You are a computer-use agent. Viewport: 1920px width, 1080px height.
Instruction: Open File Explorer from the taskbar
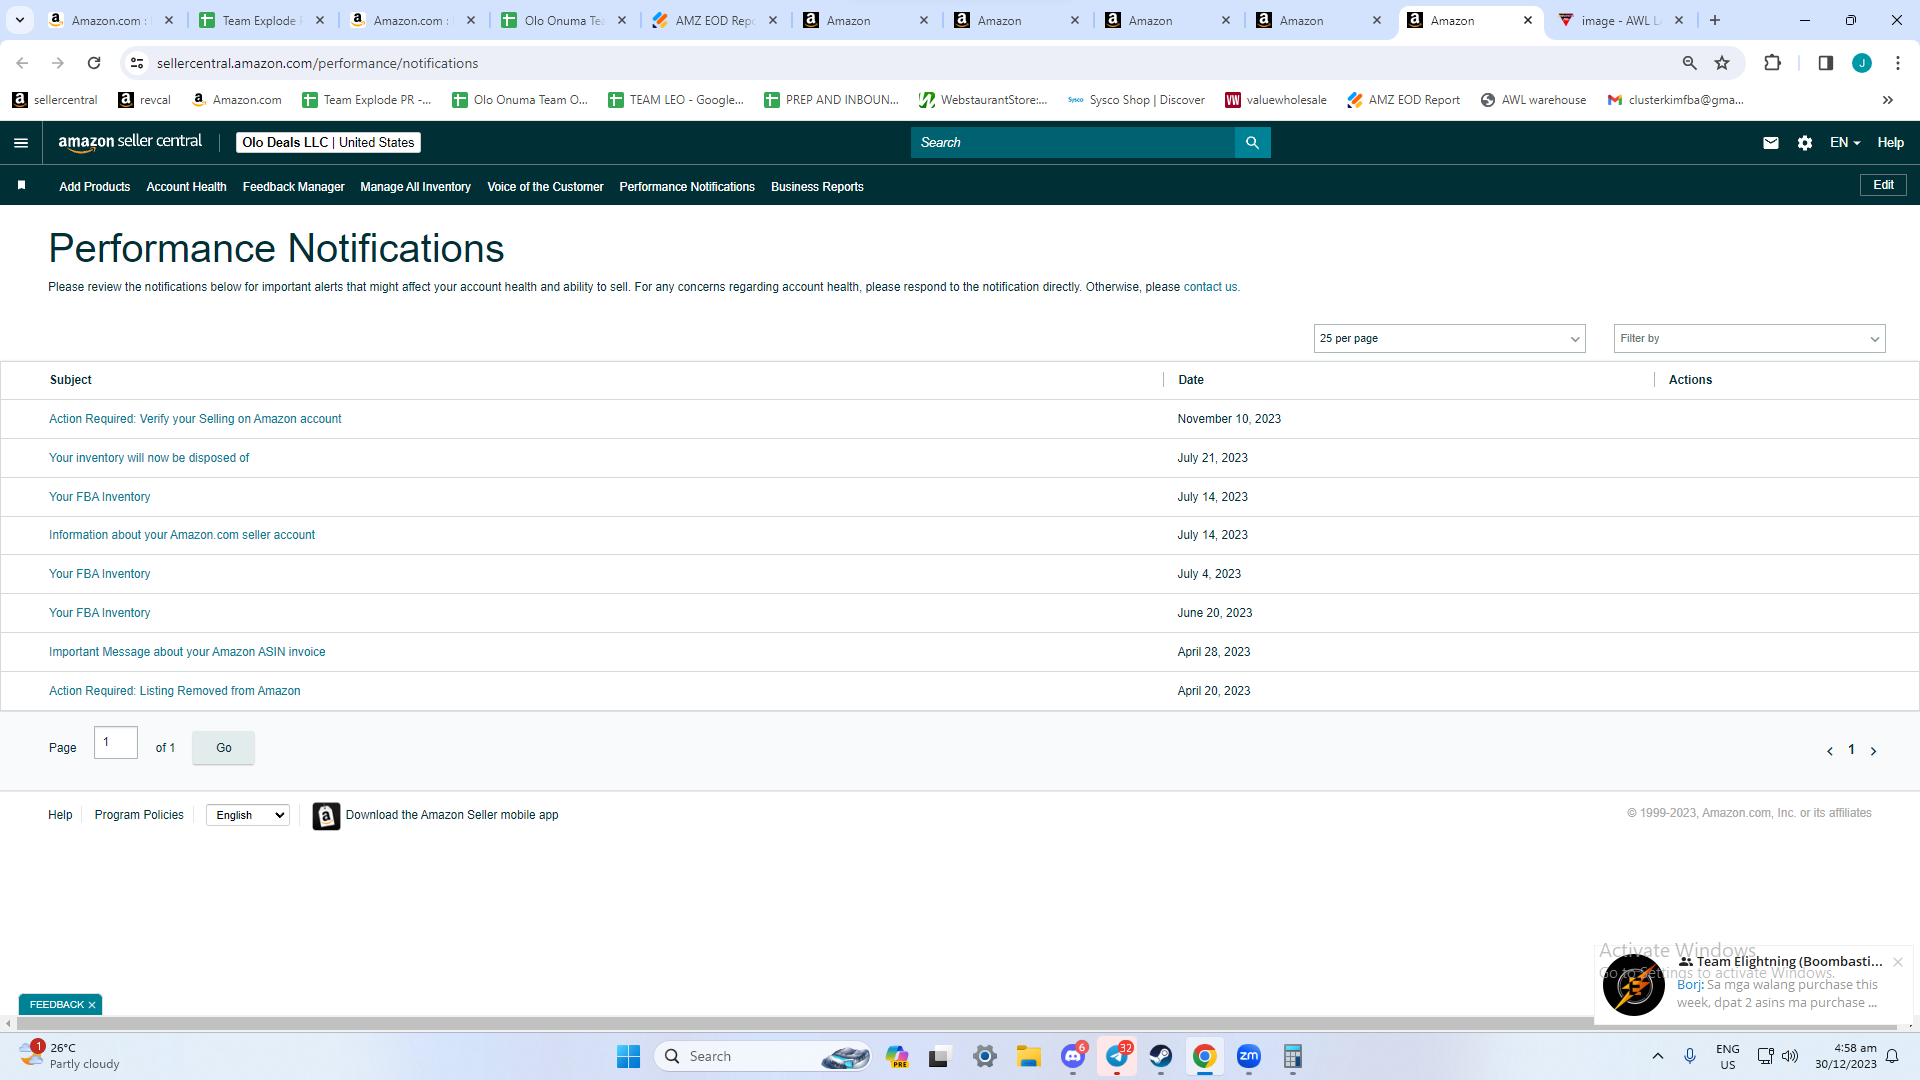pos(1029,1056)
